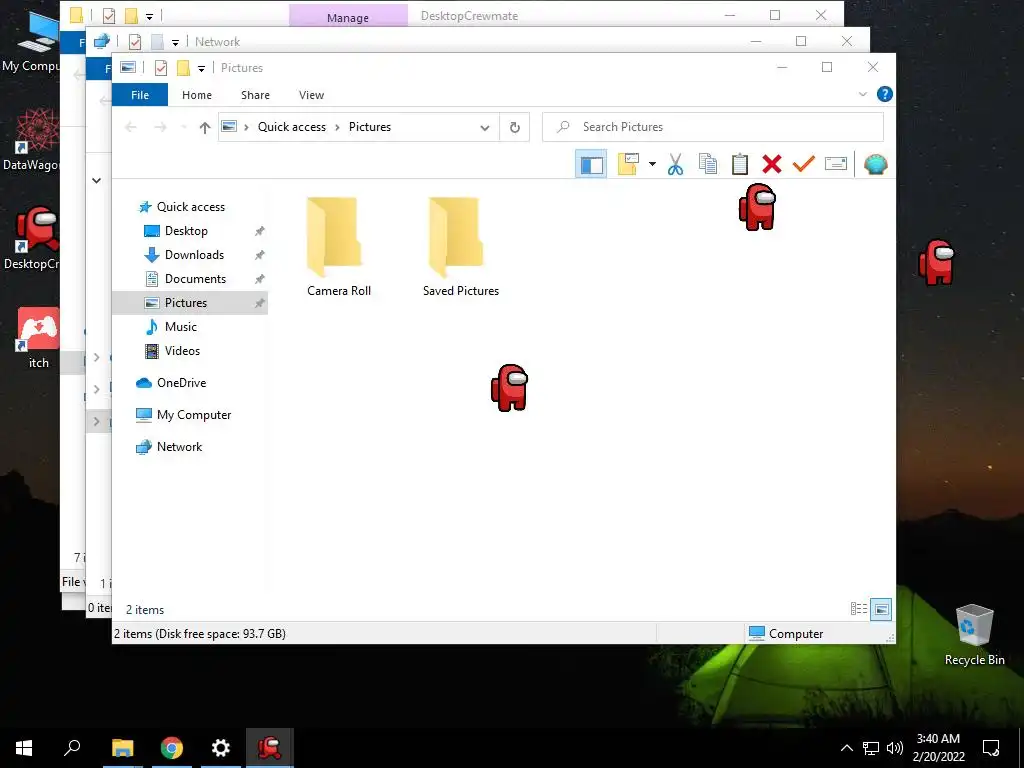Select the itch desktop shortcut
Image resolution: width=1024 pixels, height=768 pixels.
pyautogui.click(x=38, y=338)
